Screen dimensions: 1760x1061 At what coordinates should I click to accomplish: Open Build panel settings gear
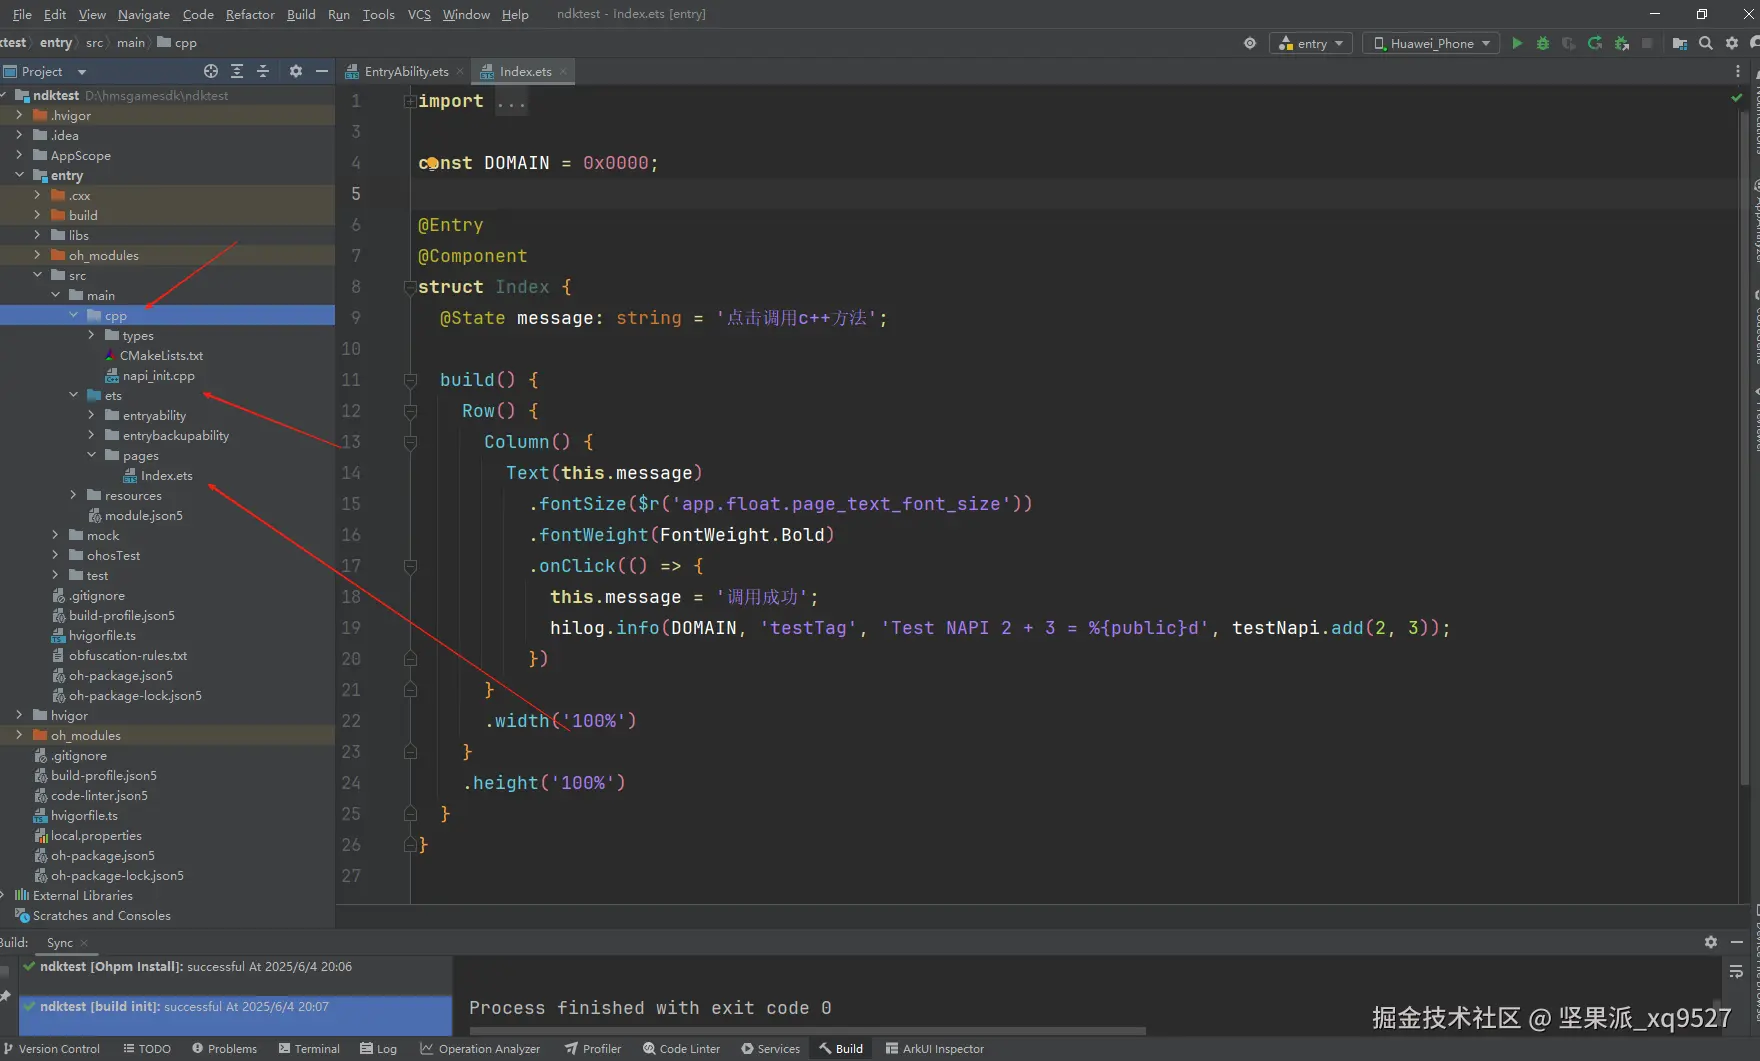point(1711,942)
